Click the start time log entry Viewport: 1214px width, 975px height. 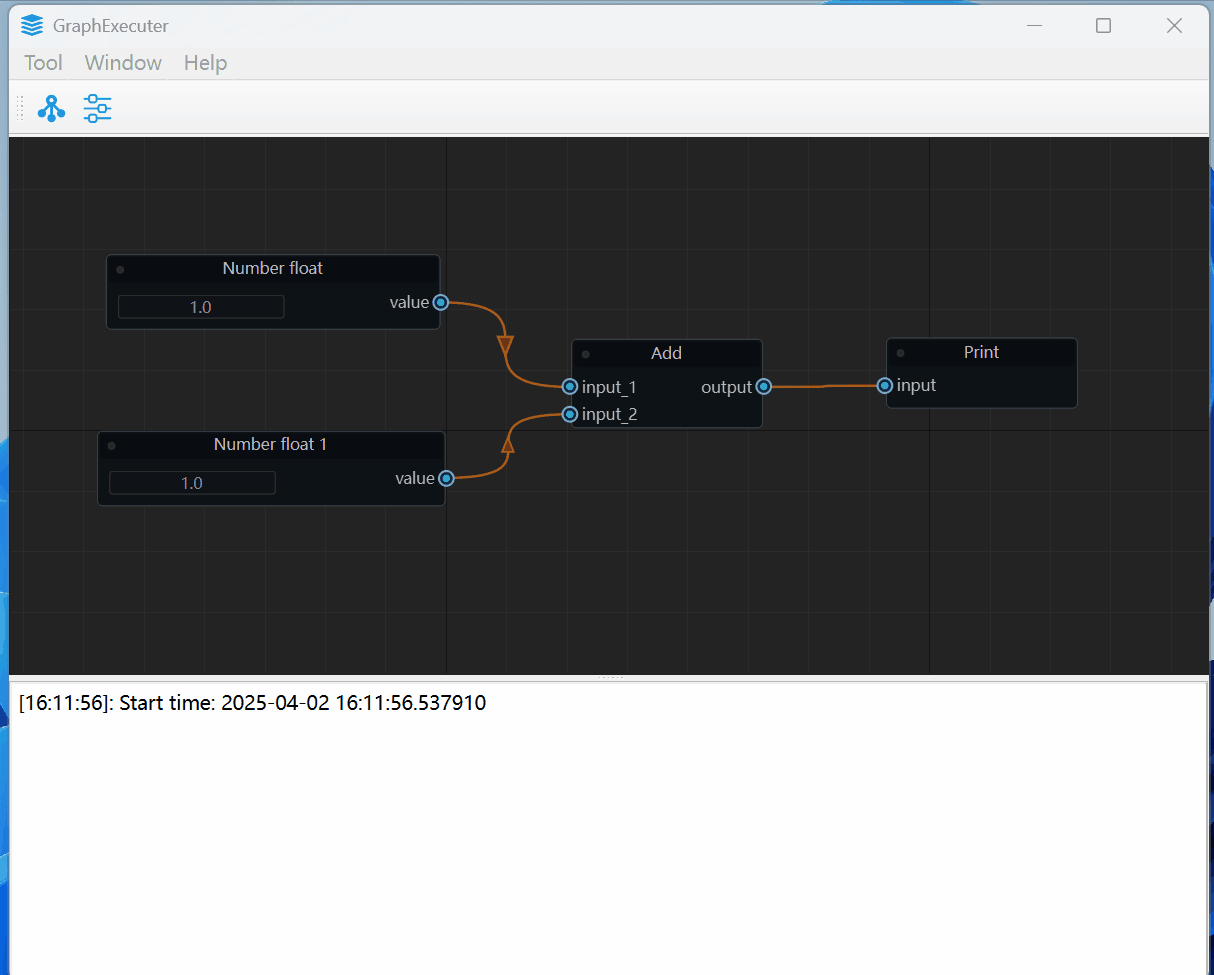point(252,702)
